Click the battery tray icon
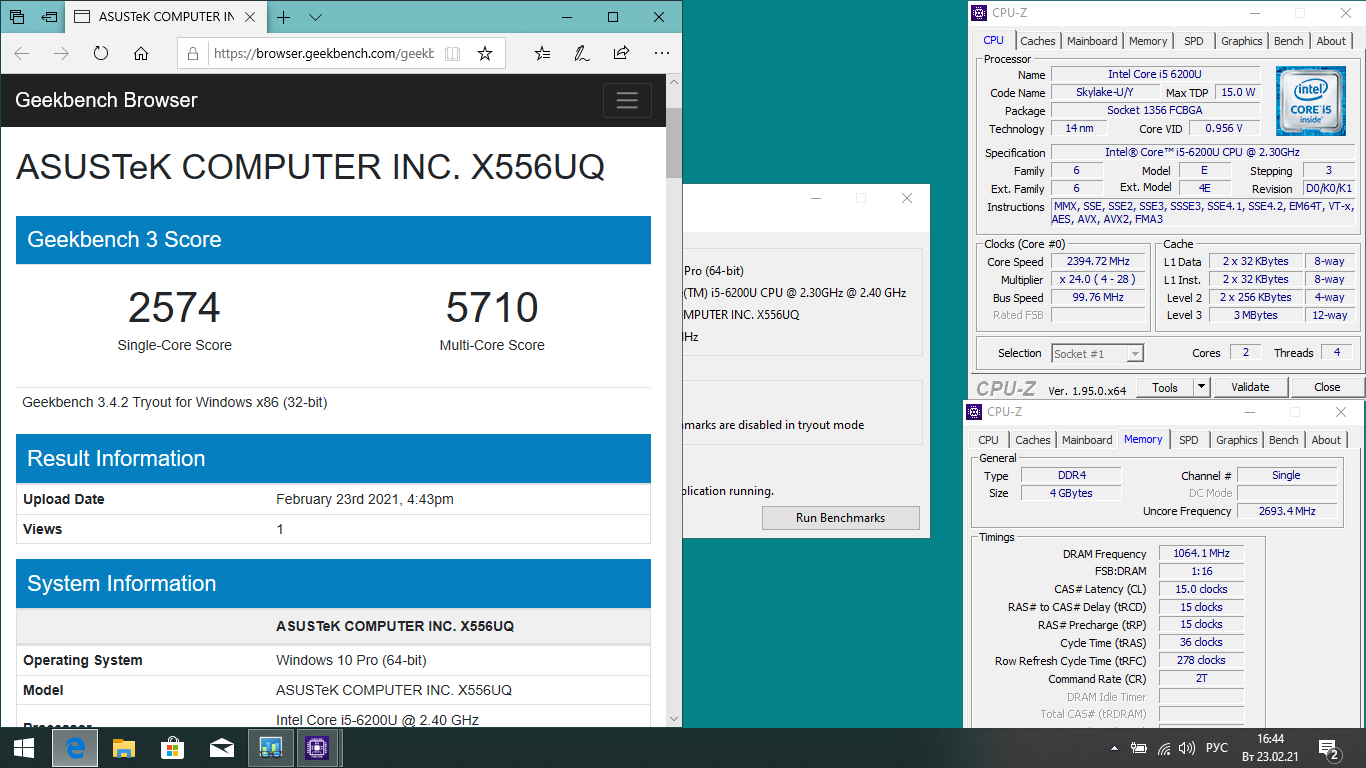Screen dimensions: 1366x768 1139,747
